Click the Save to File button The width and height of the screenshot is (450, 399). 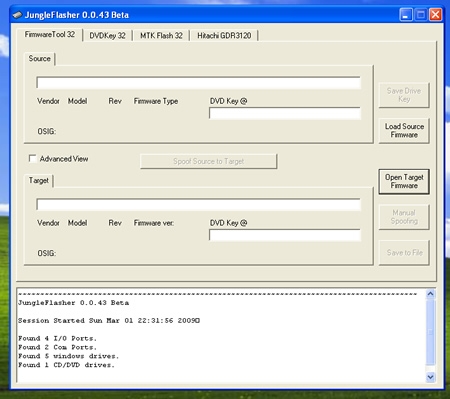[x=404, y=253]
